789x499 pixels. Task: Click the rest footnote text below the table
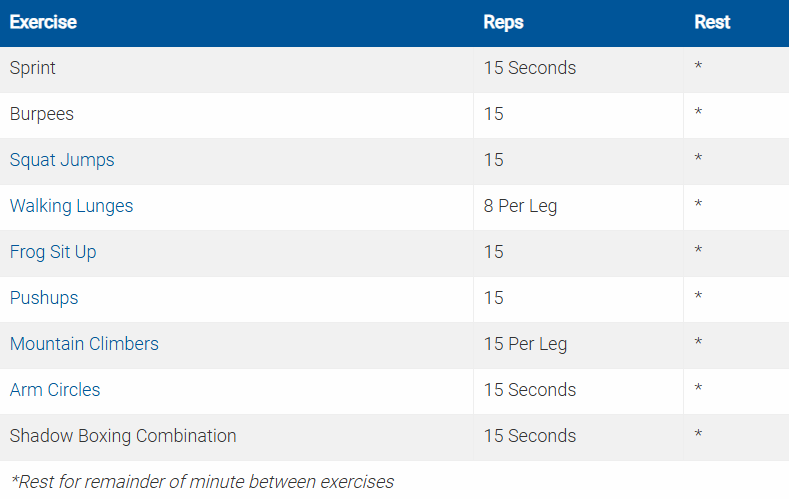pos(202,481)
